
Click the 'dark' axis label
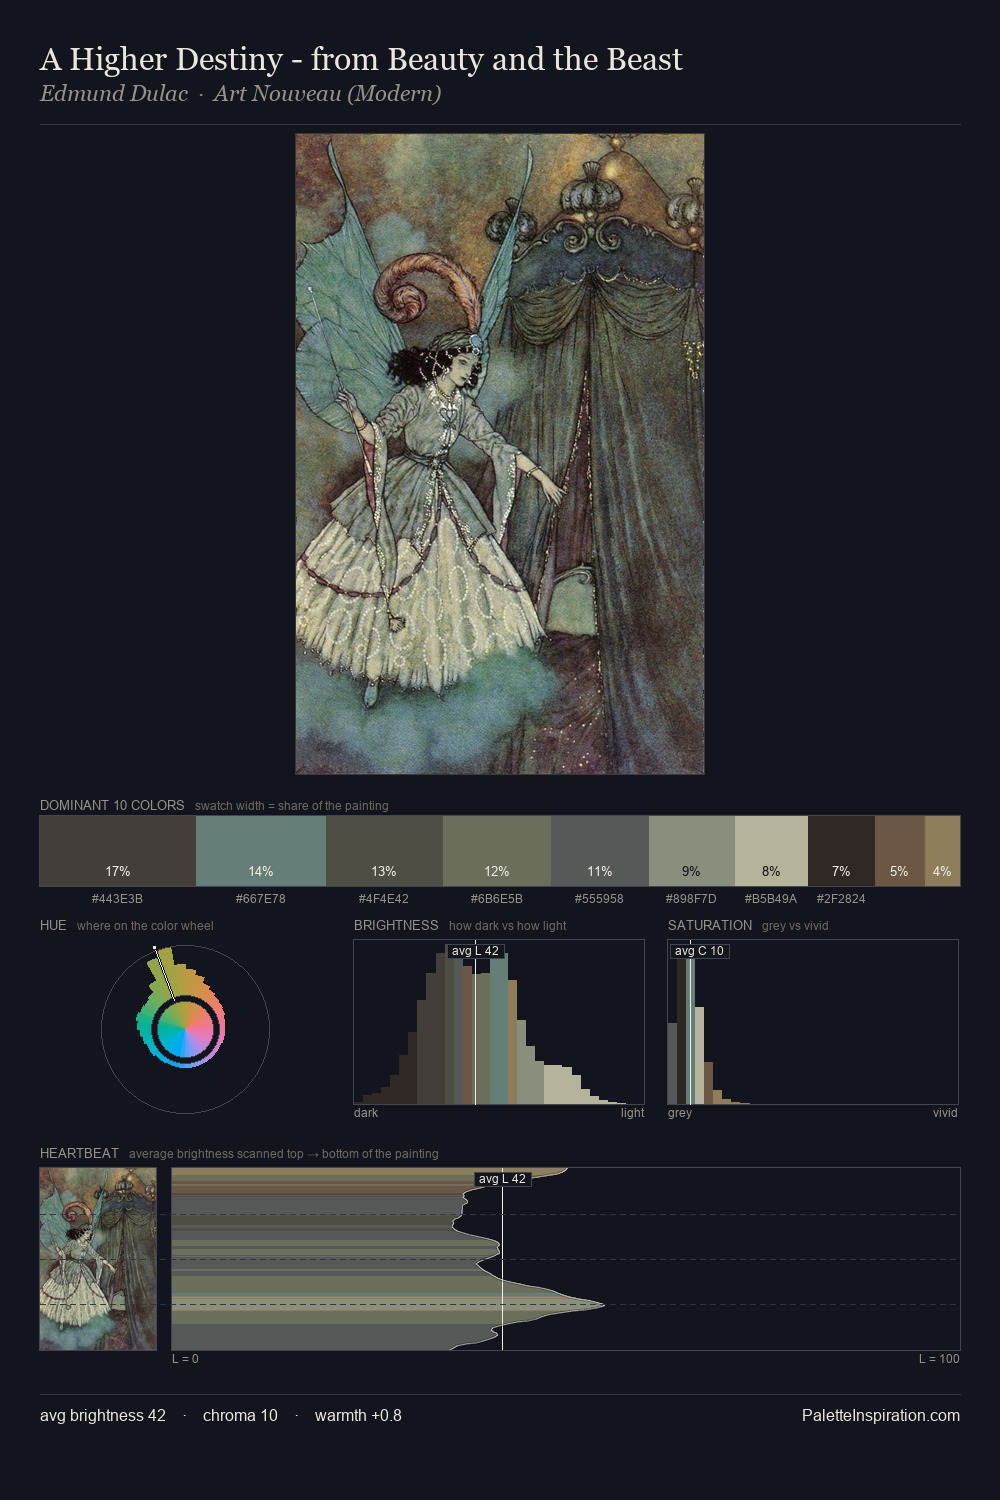point(366,1113)
